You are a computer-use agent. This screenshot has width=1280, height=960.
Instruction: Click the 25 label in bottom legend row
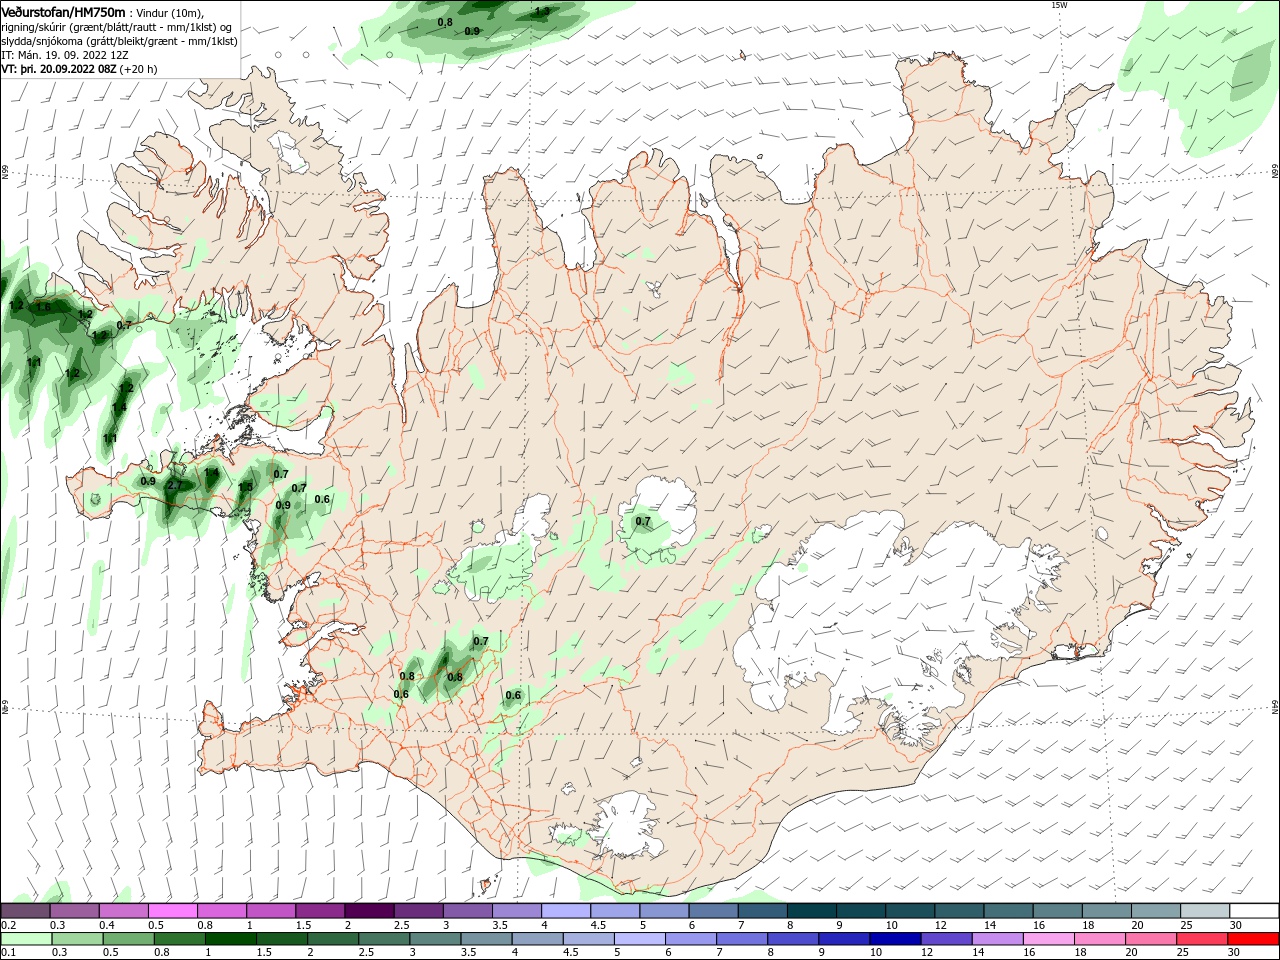[x=1185, y=953]
